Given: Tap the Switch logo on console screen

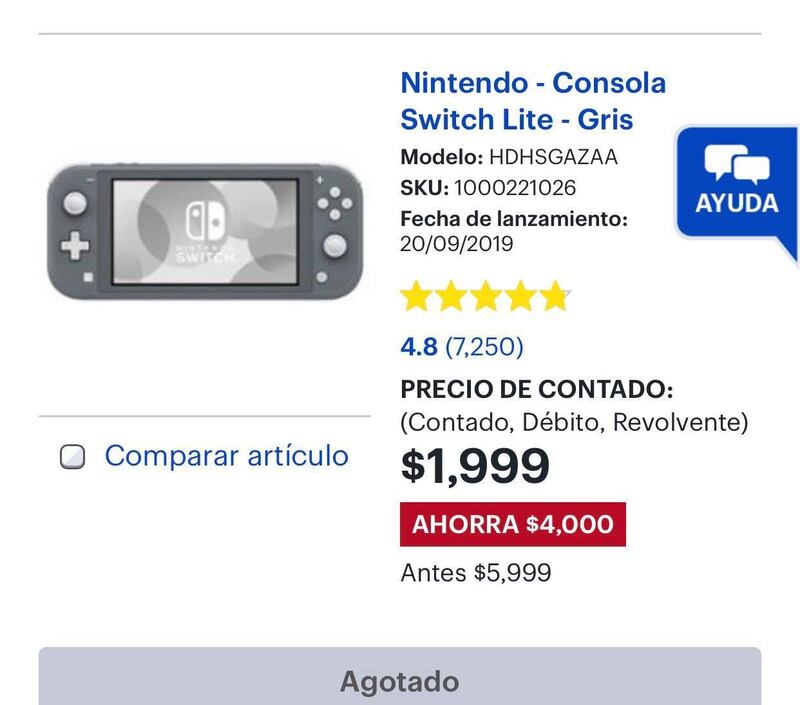Looking at the screenshot, I should [205, 221].
